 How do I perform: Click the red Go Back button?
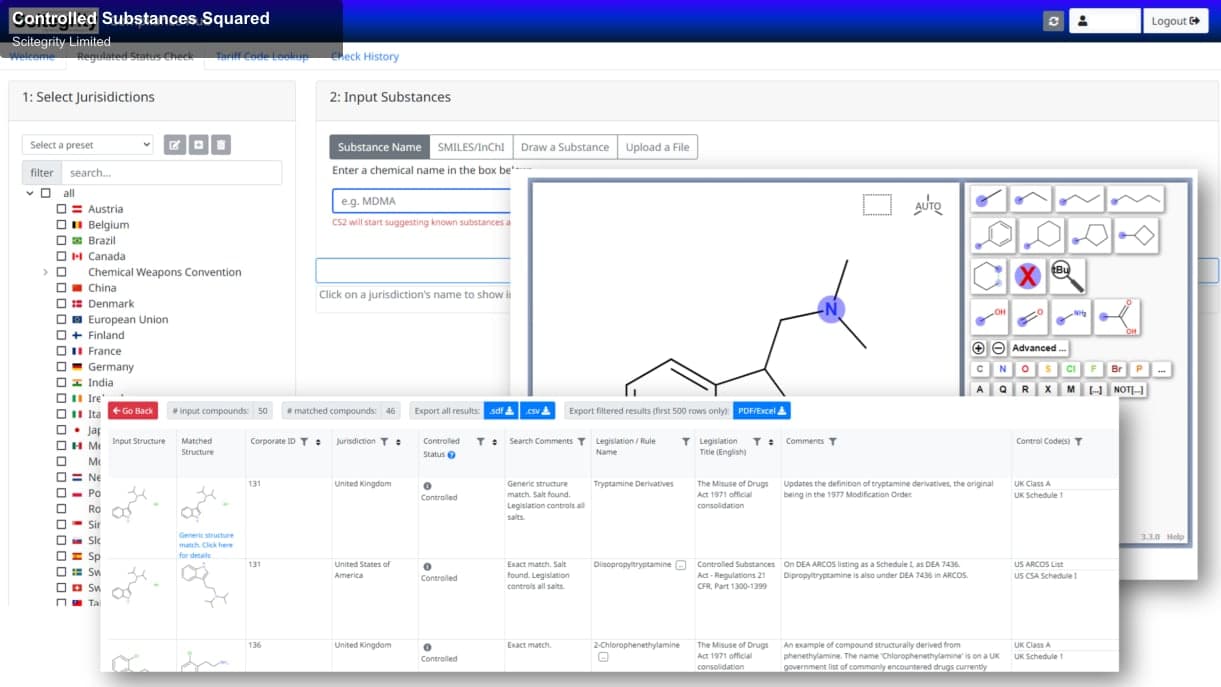133,410
